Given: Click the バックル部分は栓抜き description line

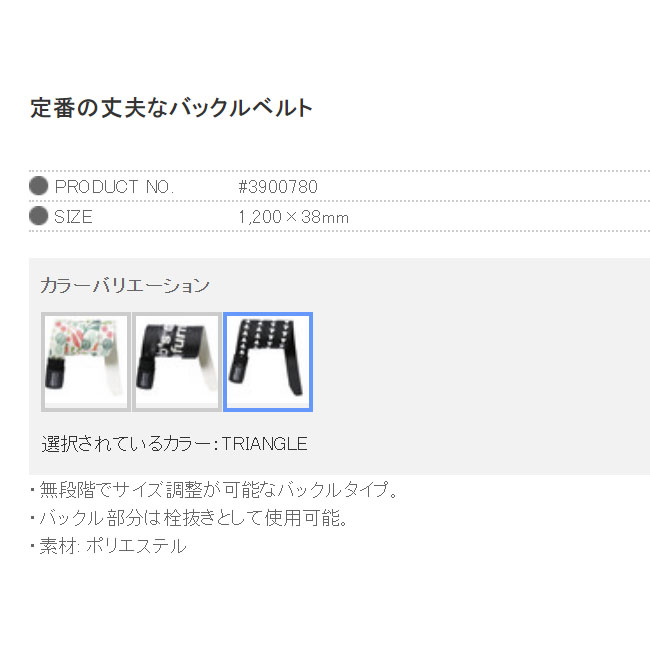Looking at the screenshot, I should (194, 518).
